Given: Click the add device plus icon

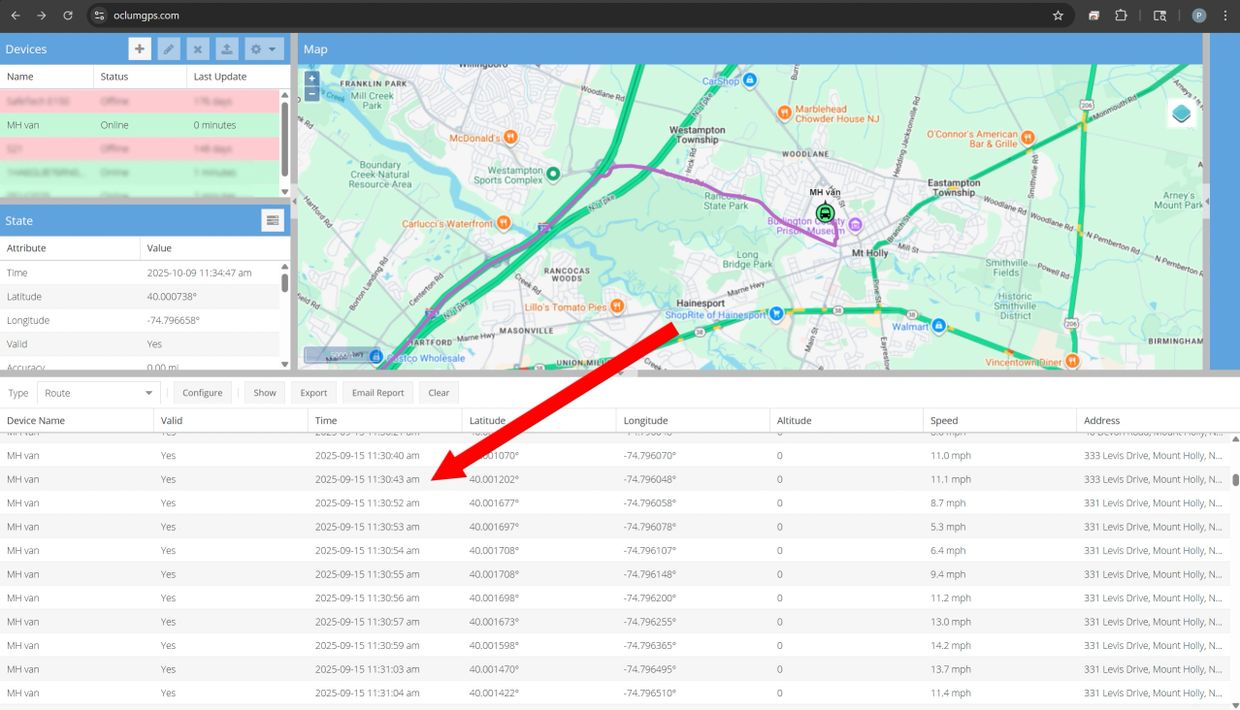Looking at the screenshot, I should click(x=140, y=49).
